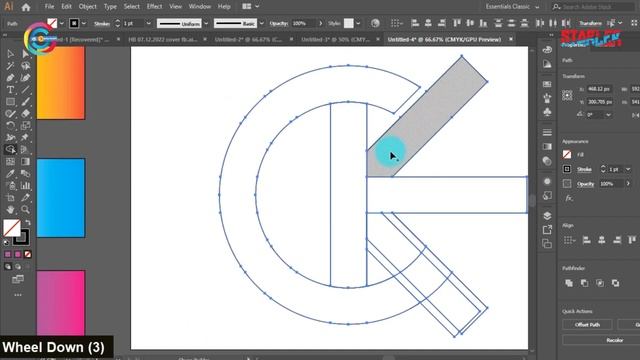Screen dimensions: 640x360
Task: Select the Direct Selection tool
Action: point(25,54)
